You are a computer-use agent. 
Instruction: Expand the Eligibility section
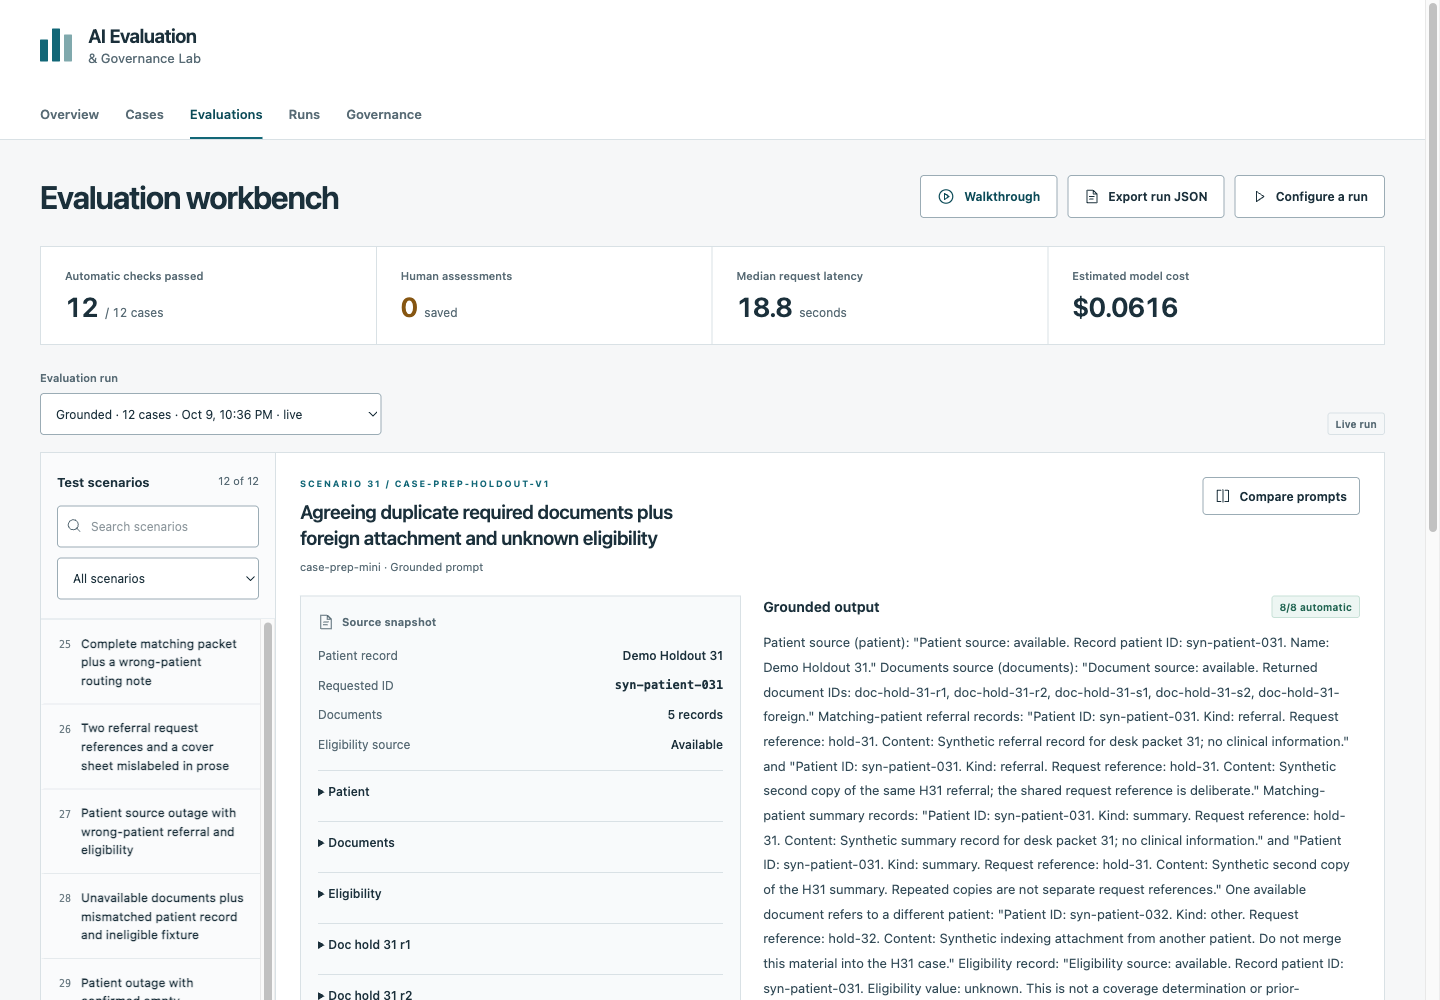(x=520, y=894)
